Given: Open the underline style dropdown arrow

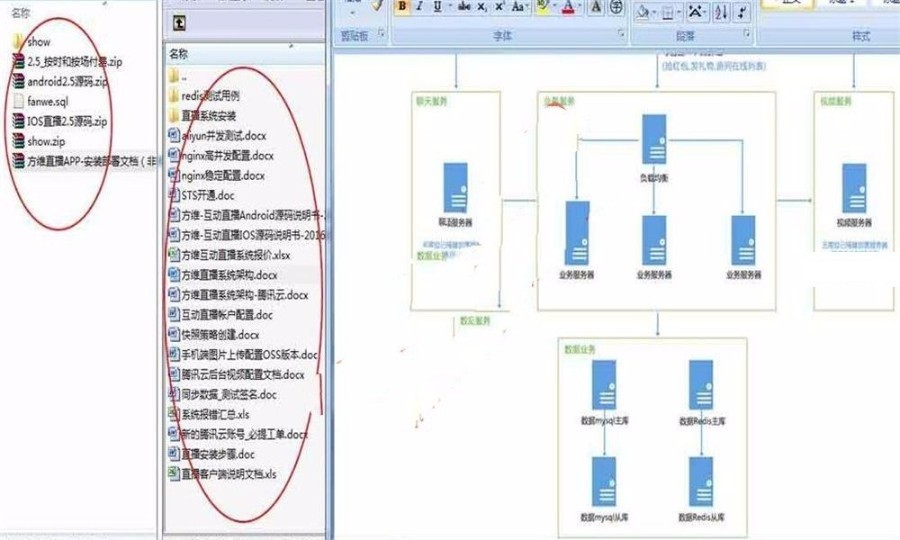Looking at the screenshot, I should [x=450, y=7].
